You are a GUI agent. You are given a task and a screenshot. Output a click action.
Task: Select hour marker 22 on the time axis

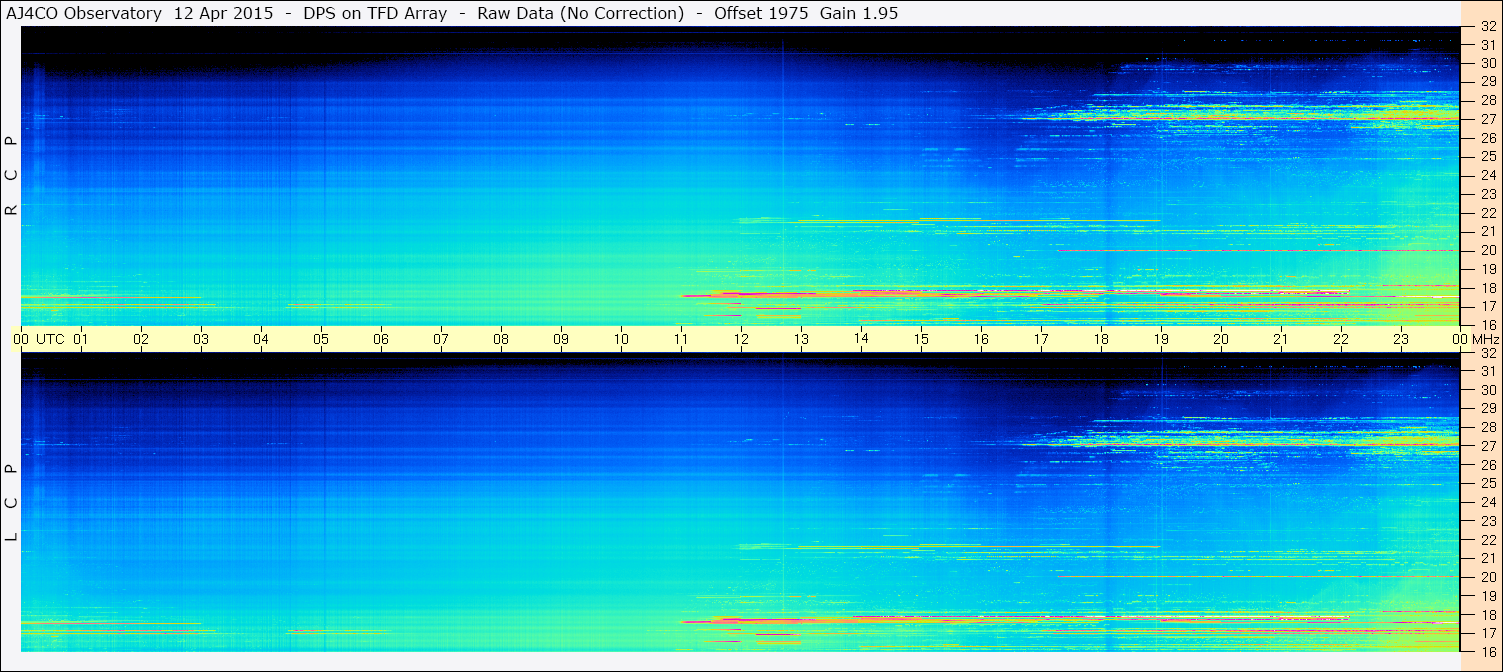[x=1341, y=339]
